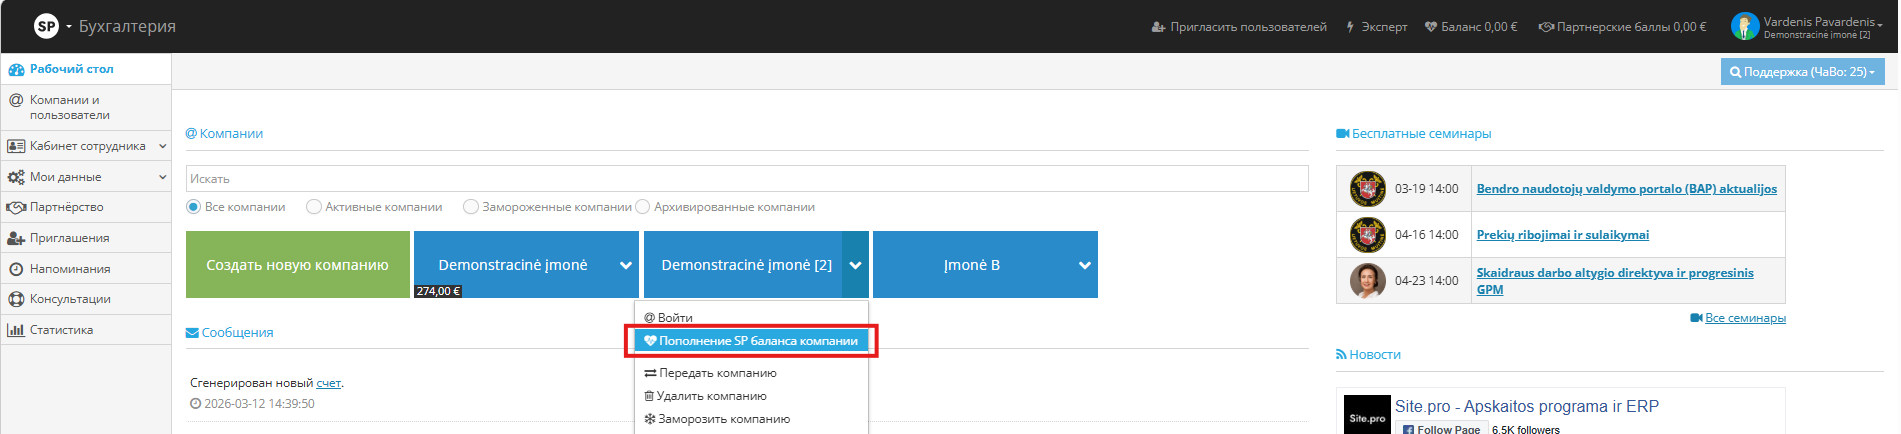Expand the Мои данные sidebar section
Image resolution: width=1901 pixels, height=434 pixels.
(x=86, y=177)
